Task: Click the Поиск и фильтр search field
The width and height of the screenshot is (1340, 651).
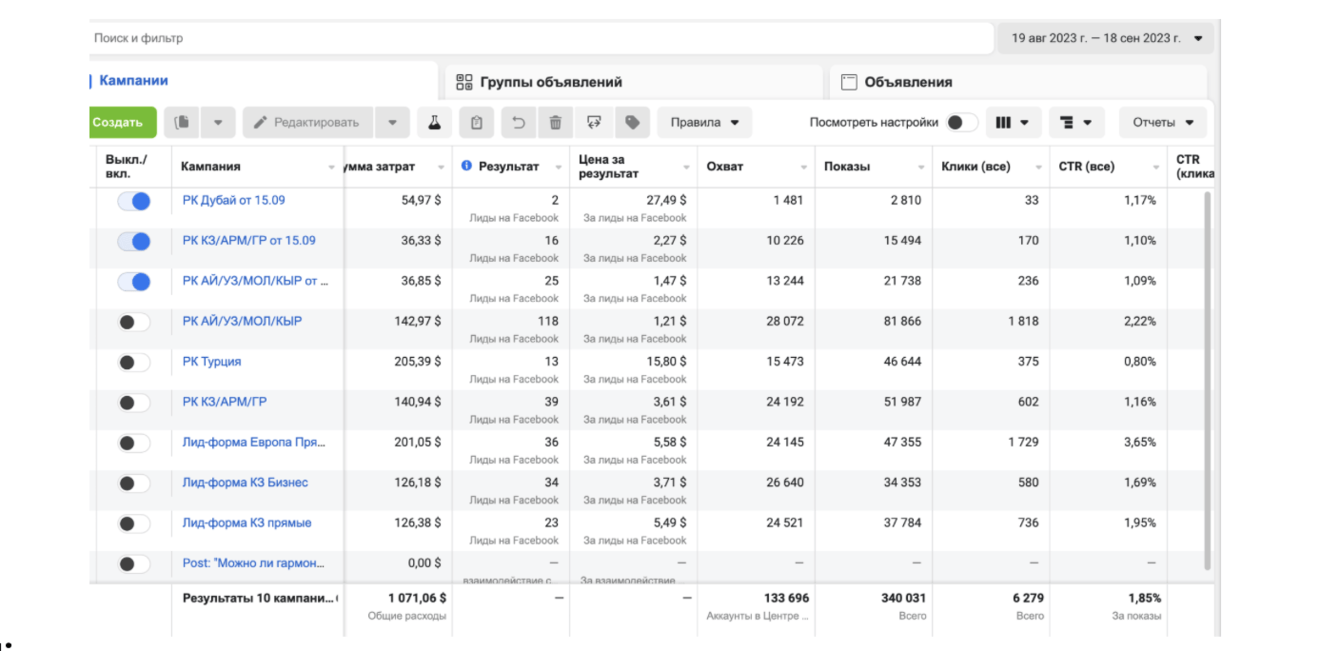Action: tap(540, 39)
